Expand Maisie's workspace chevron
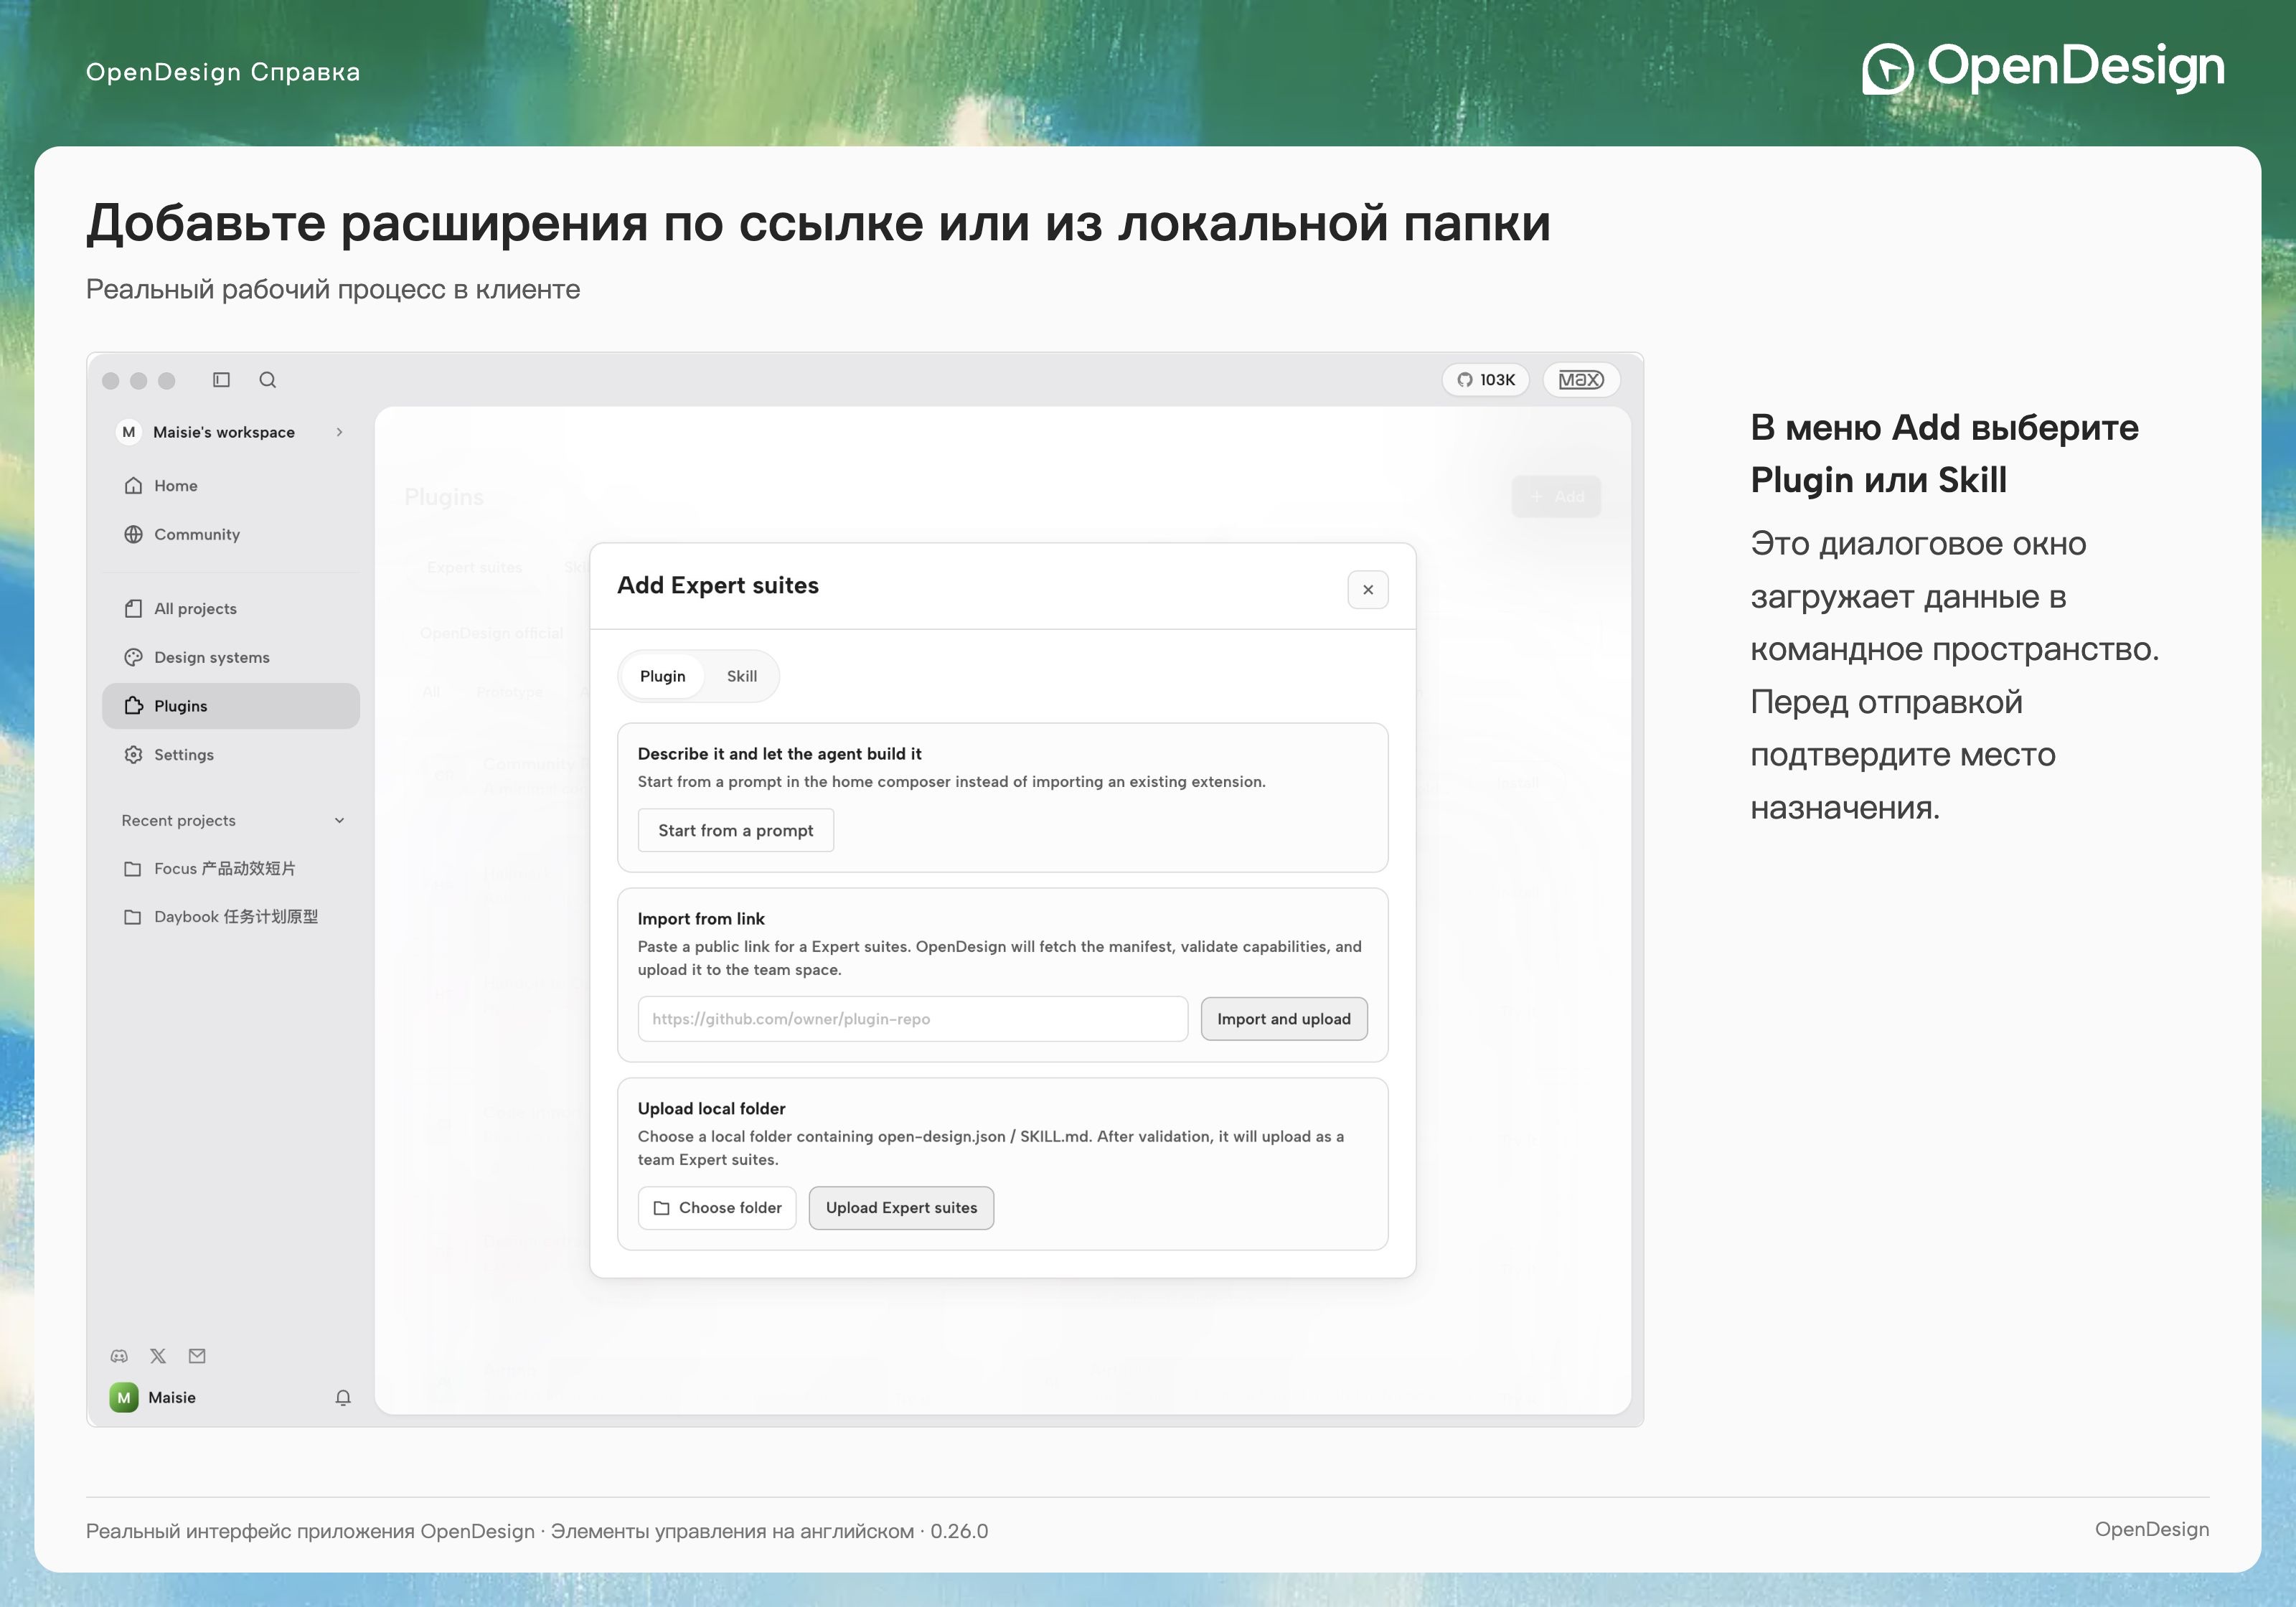 click(x=340, y=432)
